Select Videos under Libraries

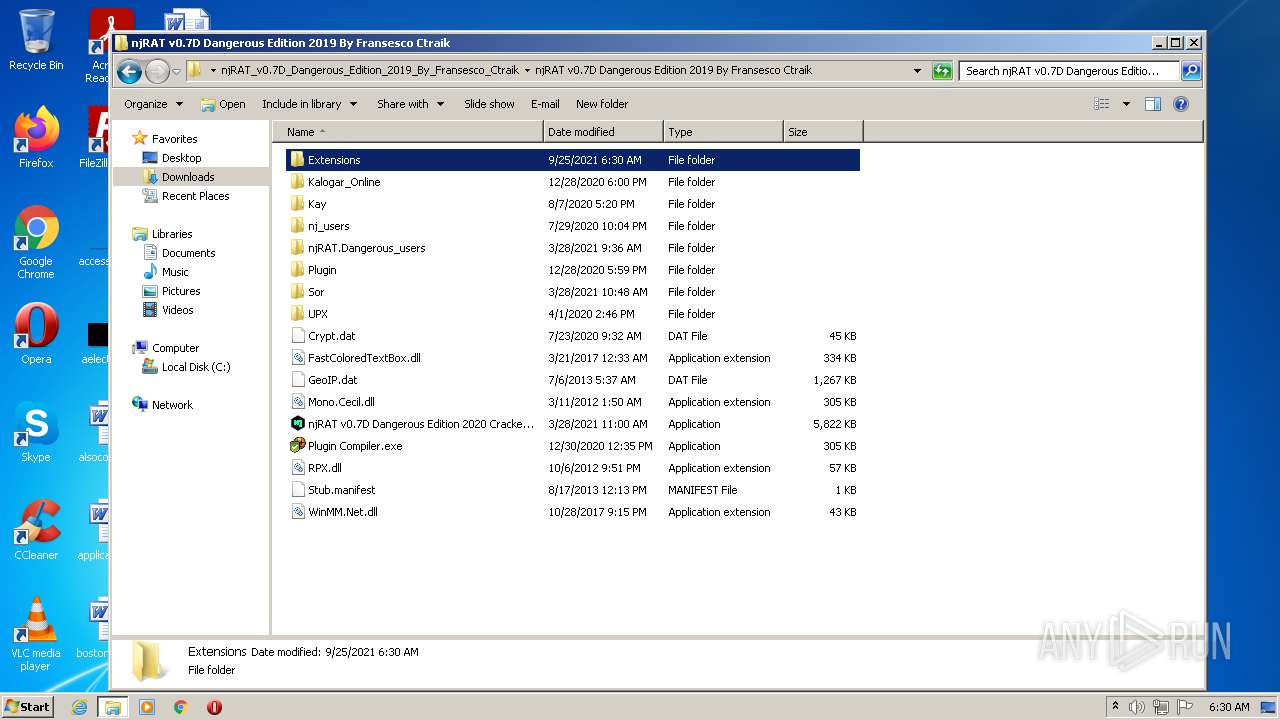pos(178,310)
